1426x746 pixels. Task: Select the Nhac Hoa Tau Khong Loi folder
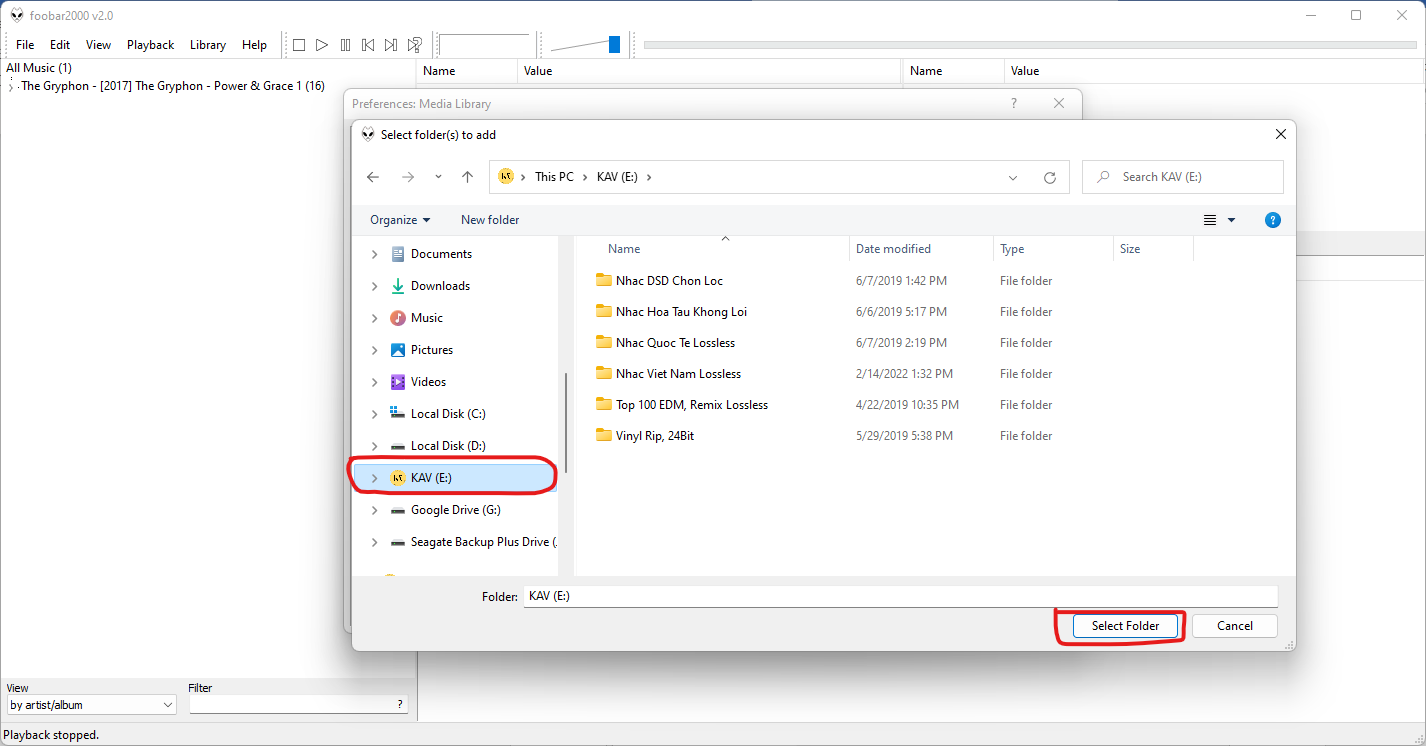[x=681, y=312]
